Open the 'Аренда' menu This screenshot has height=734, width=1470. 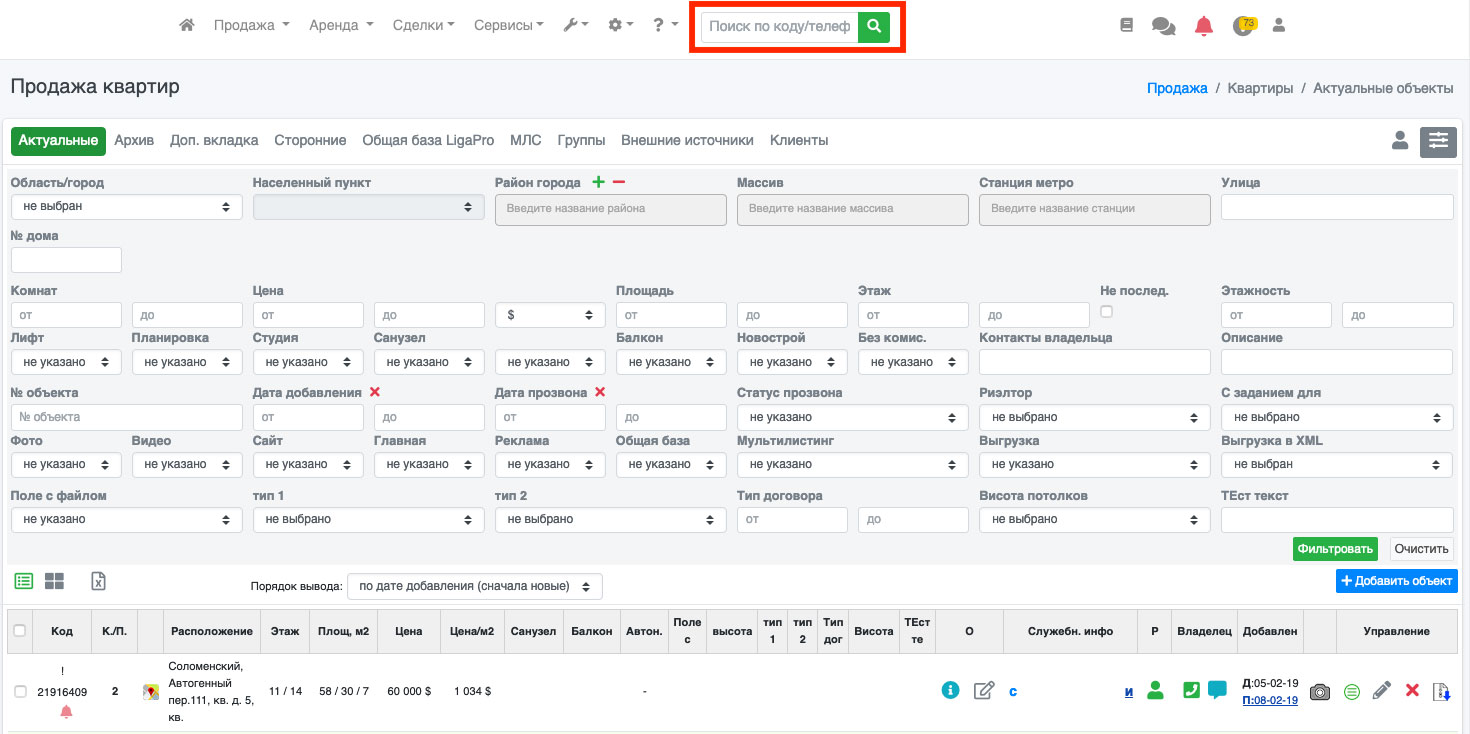click(341, 25)
